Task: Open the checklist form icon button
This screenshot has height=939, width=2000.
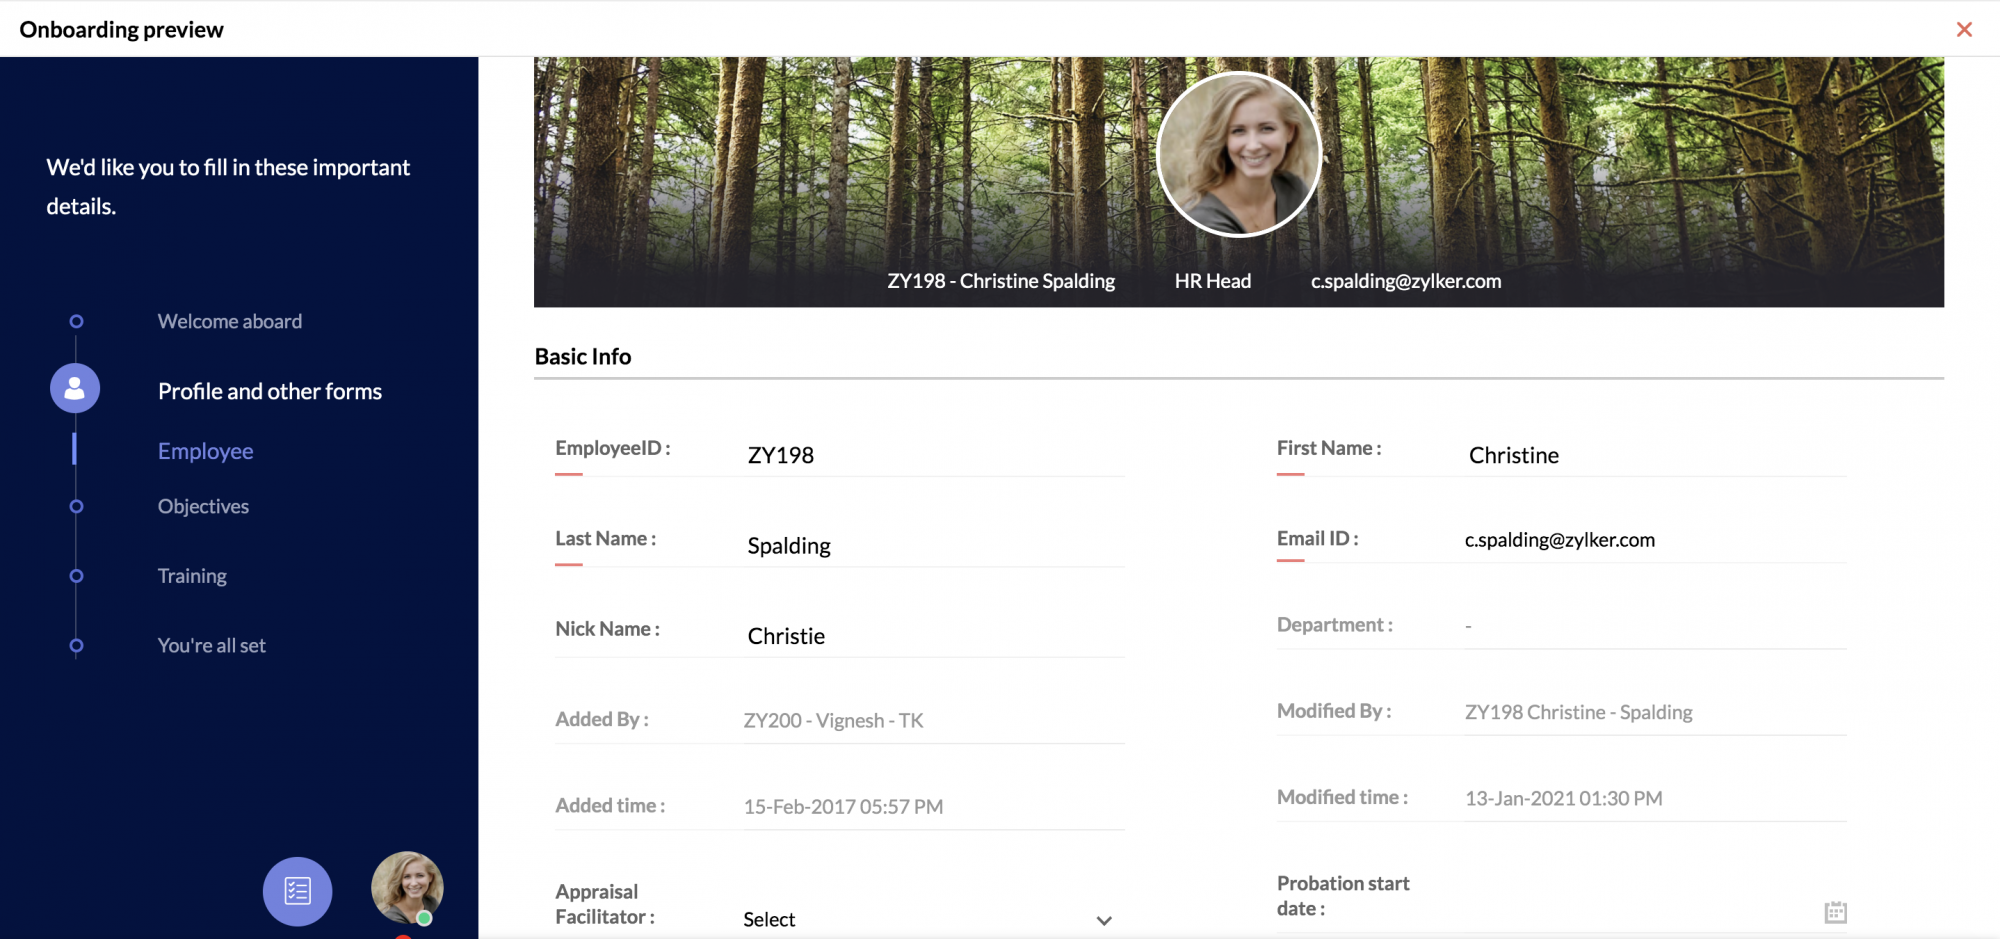Action: click(297, 891)
